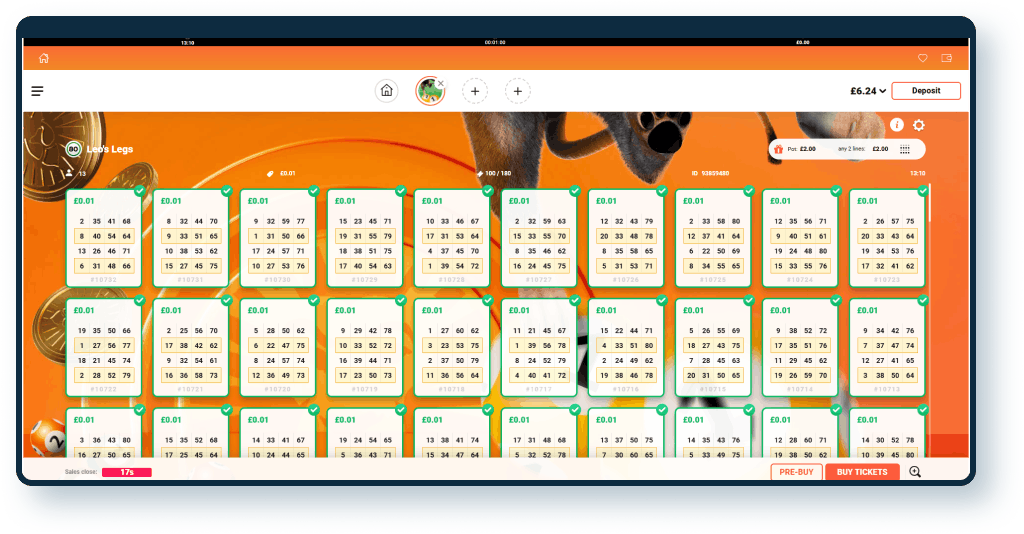The height and width of the screenshot is (534, 1024).
Task: Expand the £6.24 balance dropdown
Action: 868,91
